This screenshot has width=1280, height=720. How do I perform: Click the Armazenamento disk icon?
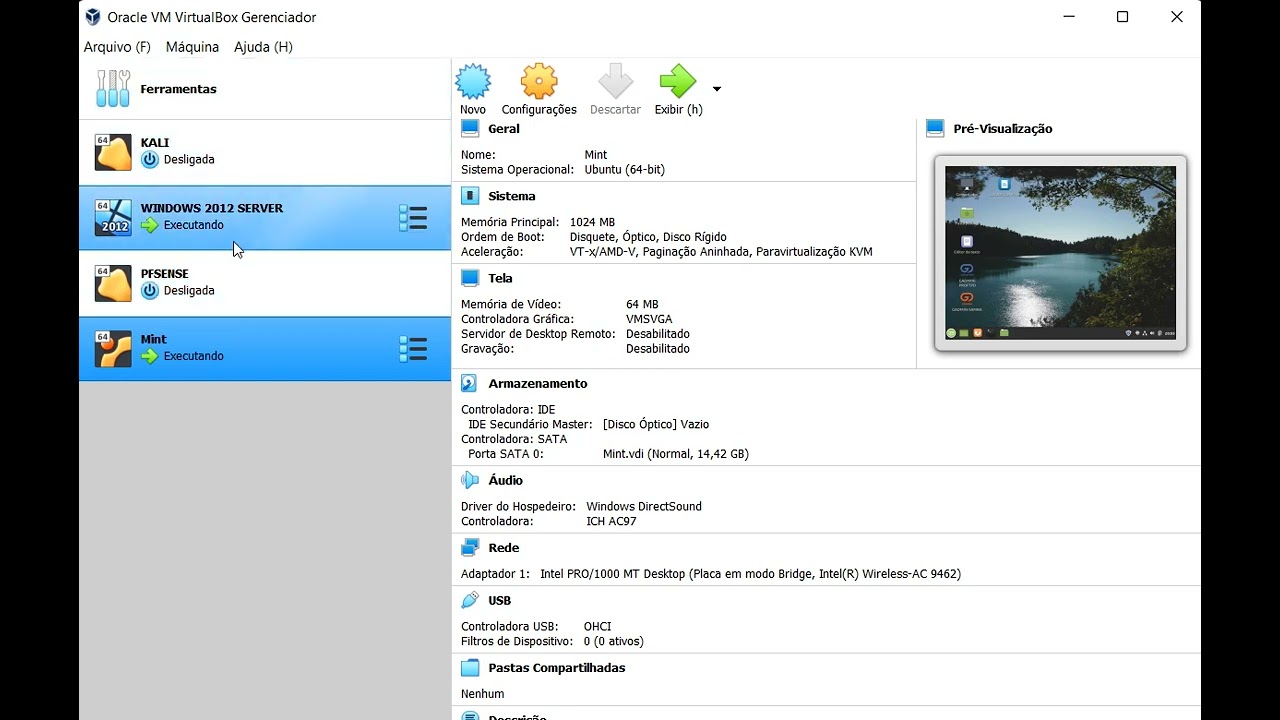click(470, 383)
